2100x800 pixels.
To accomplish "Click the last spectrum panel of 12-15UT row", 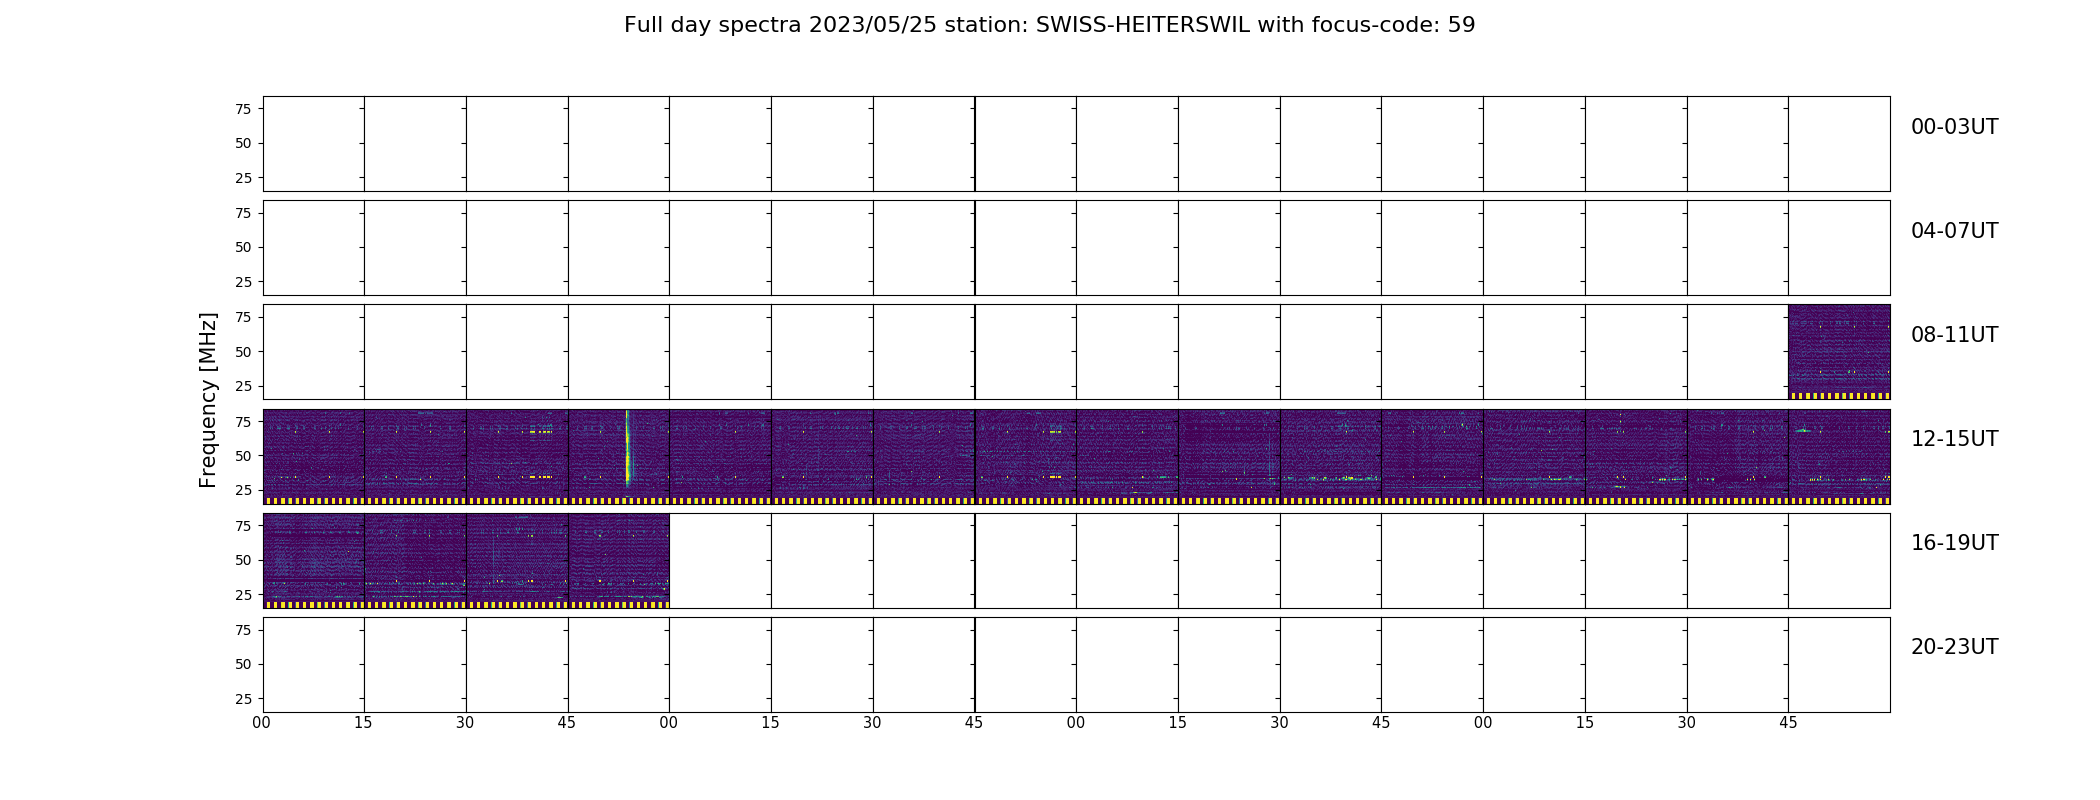I will click(1839, 457).
